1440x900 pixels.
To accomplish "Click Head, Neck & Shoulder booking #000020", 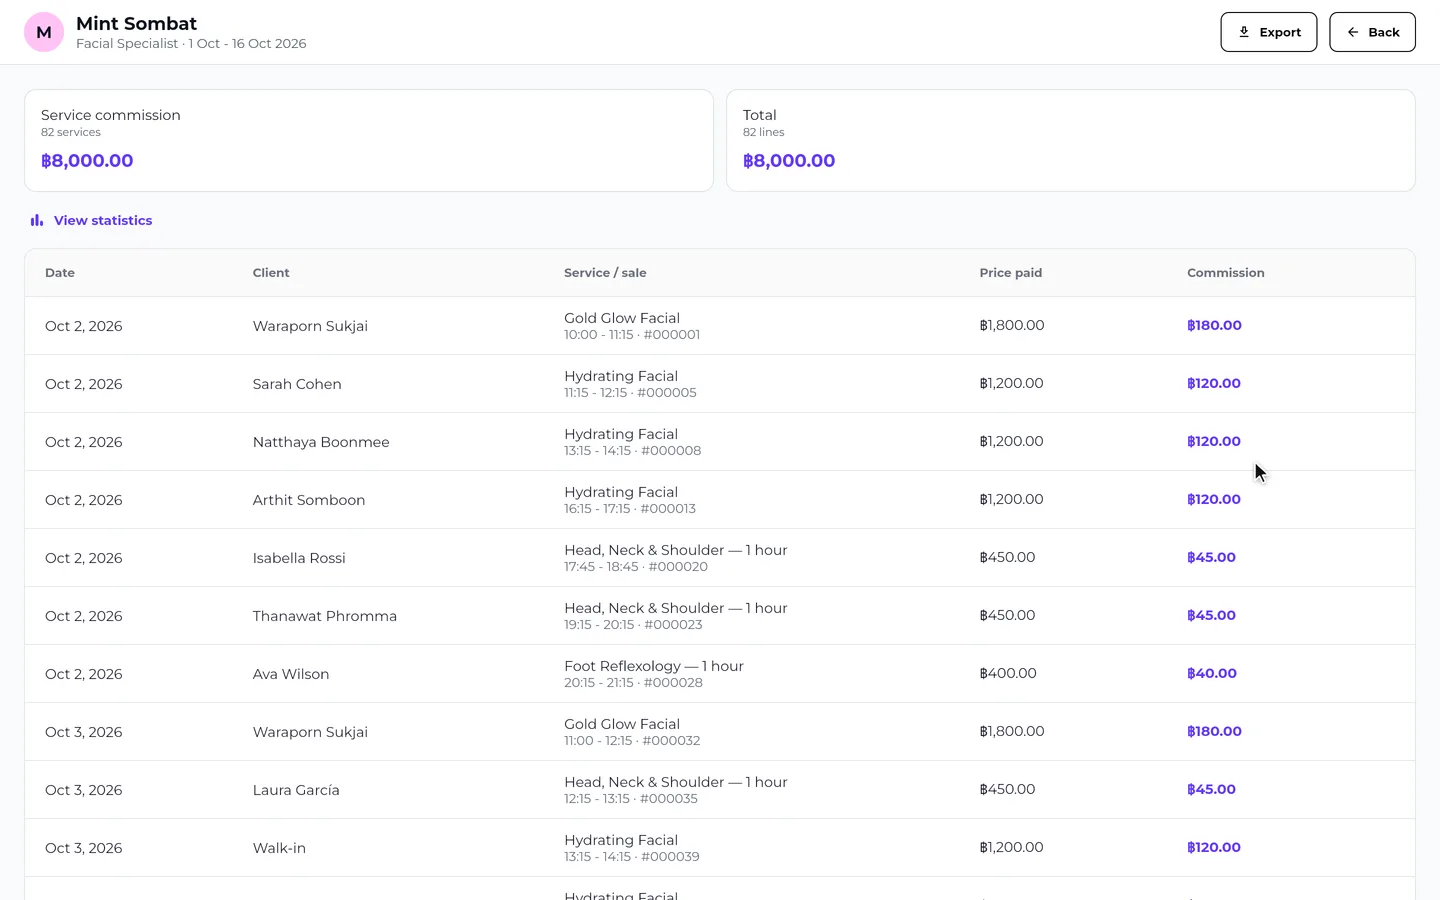I will point(676,558).
